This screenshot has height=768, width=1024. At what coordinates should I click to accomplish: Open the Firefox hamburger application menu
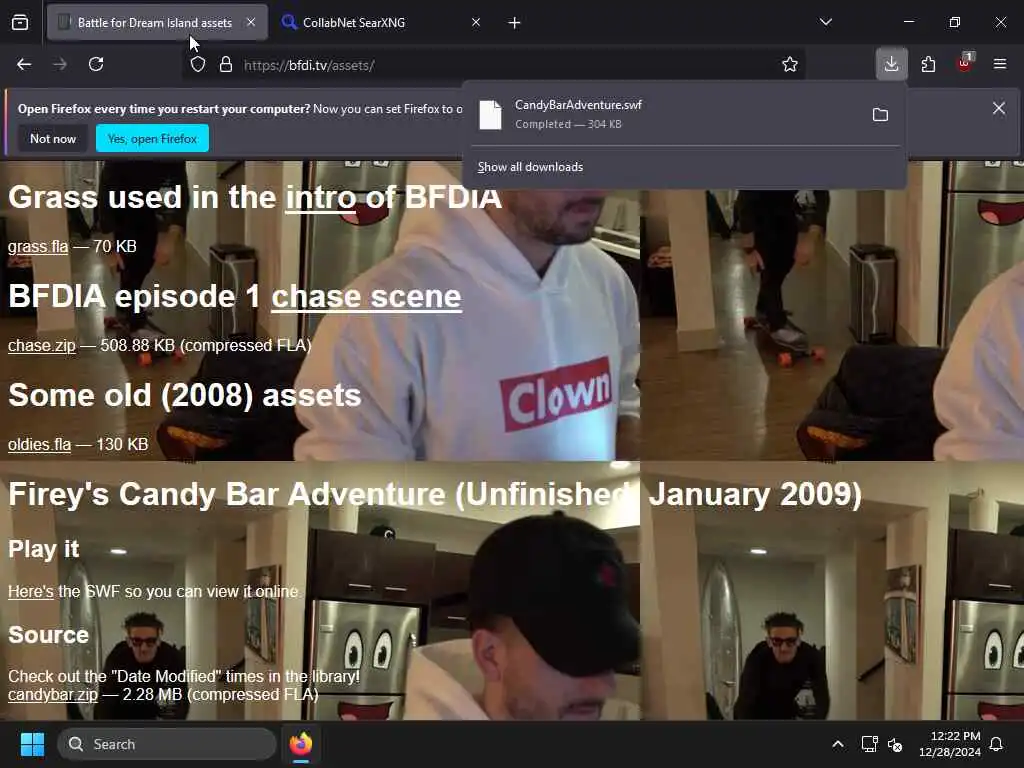1000,64
